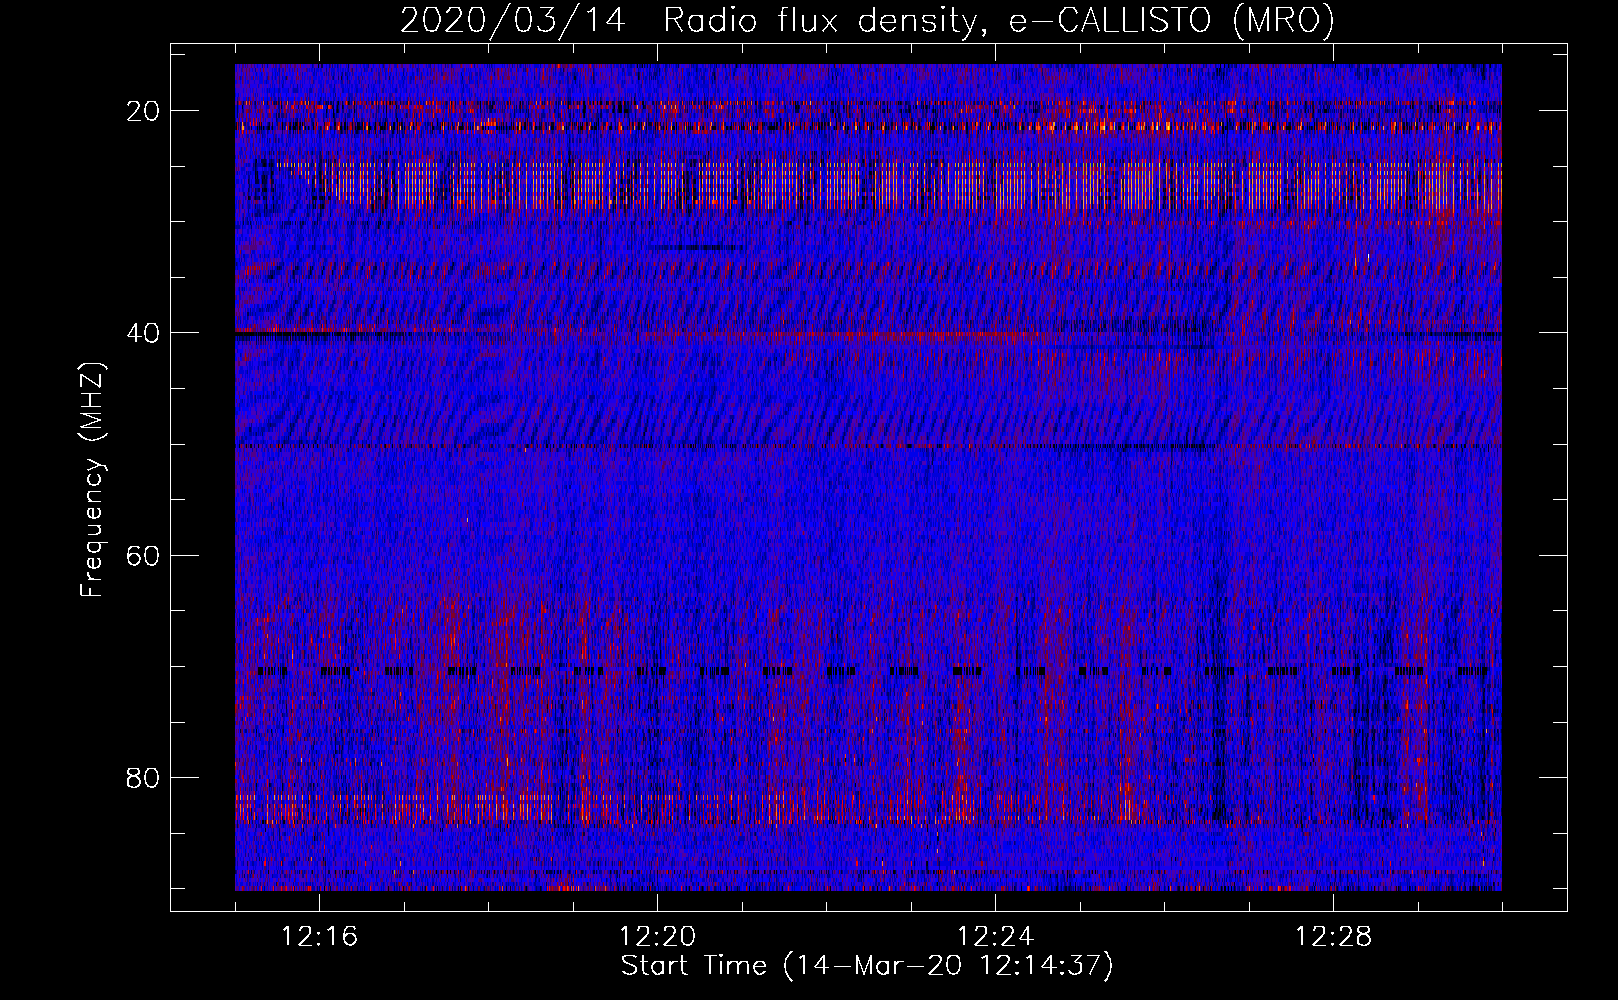Click the 'Start Time (14-Mar-20 12:14:37)' label
This screenshot has height=1000, width=1618.
867,966
